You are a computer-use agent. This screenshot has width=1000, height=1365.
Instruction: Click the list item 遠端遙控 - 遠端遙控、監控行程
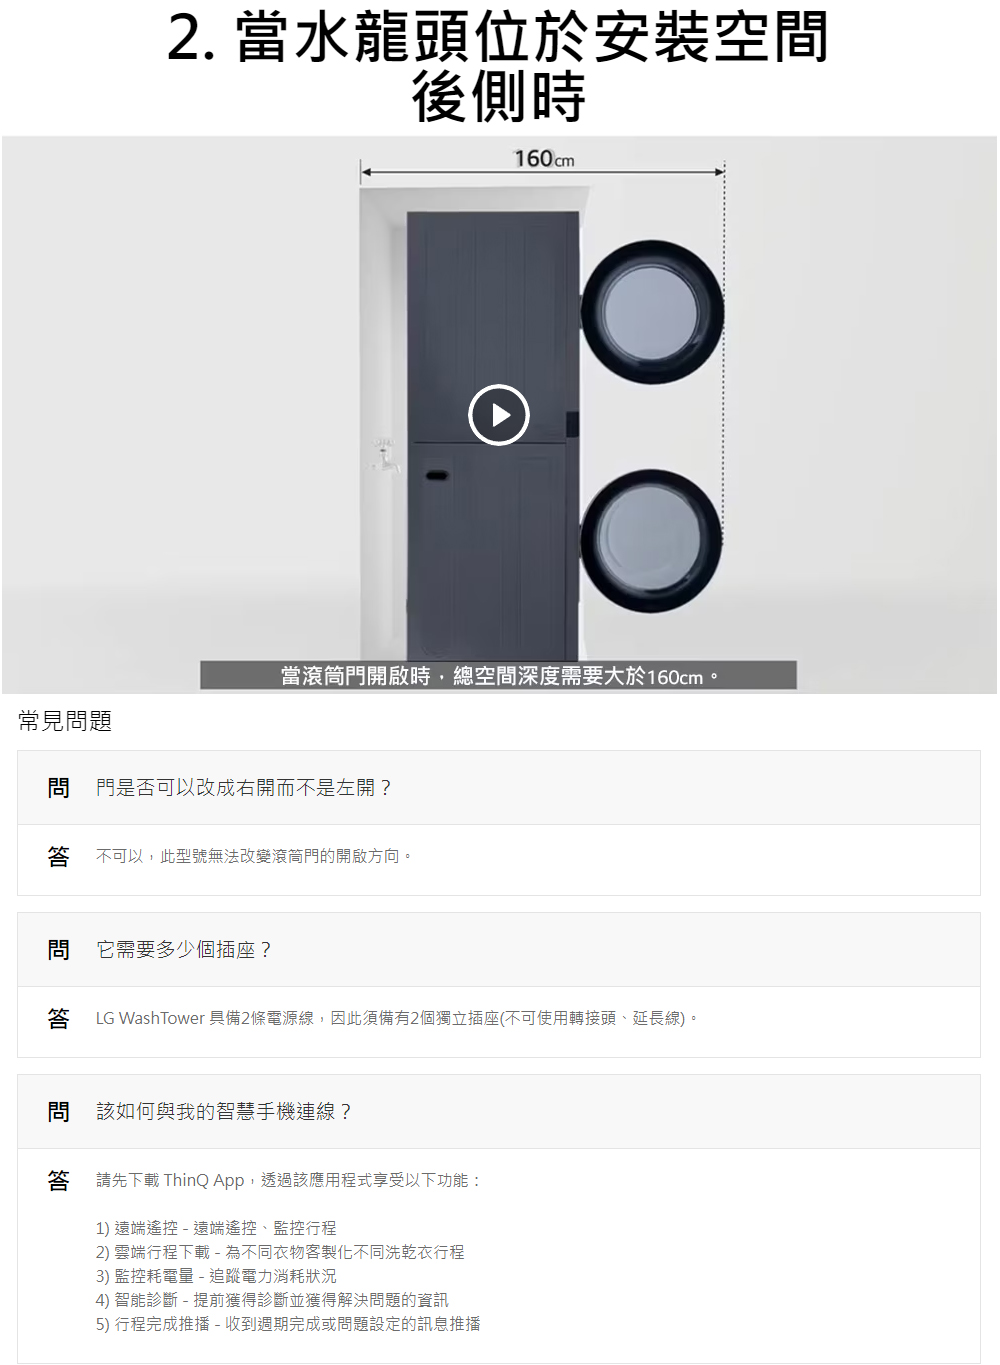point(216,1228)
